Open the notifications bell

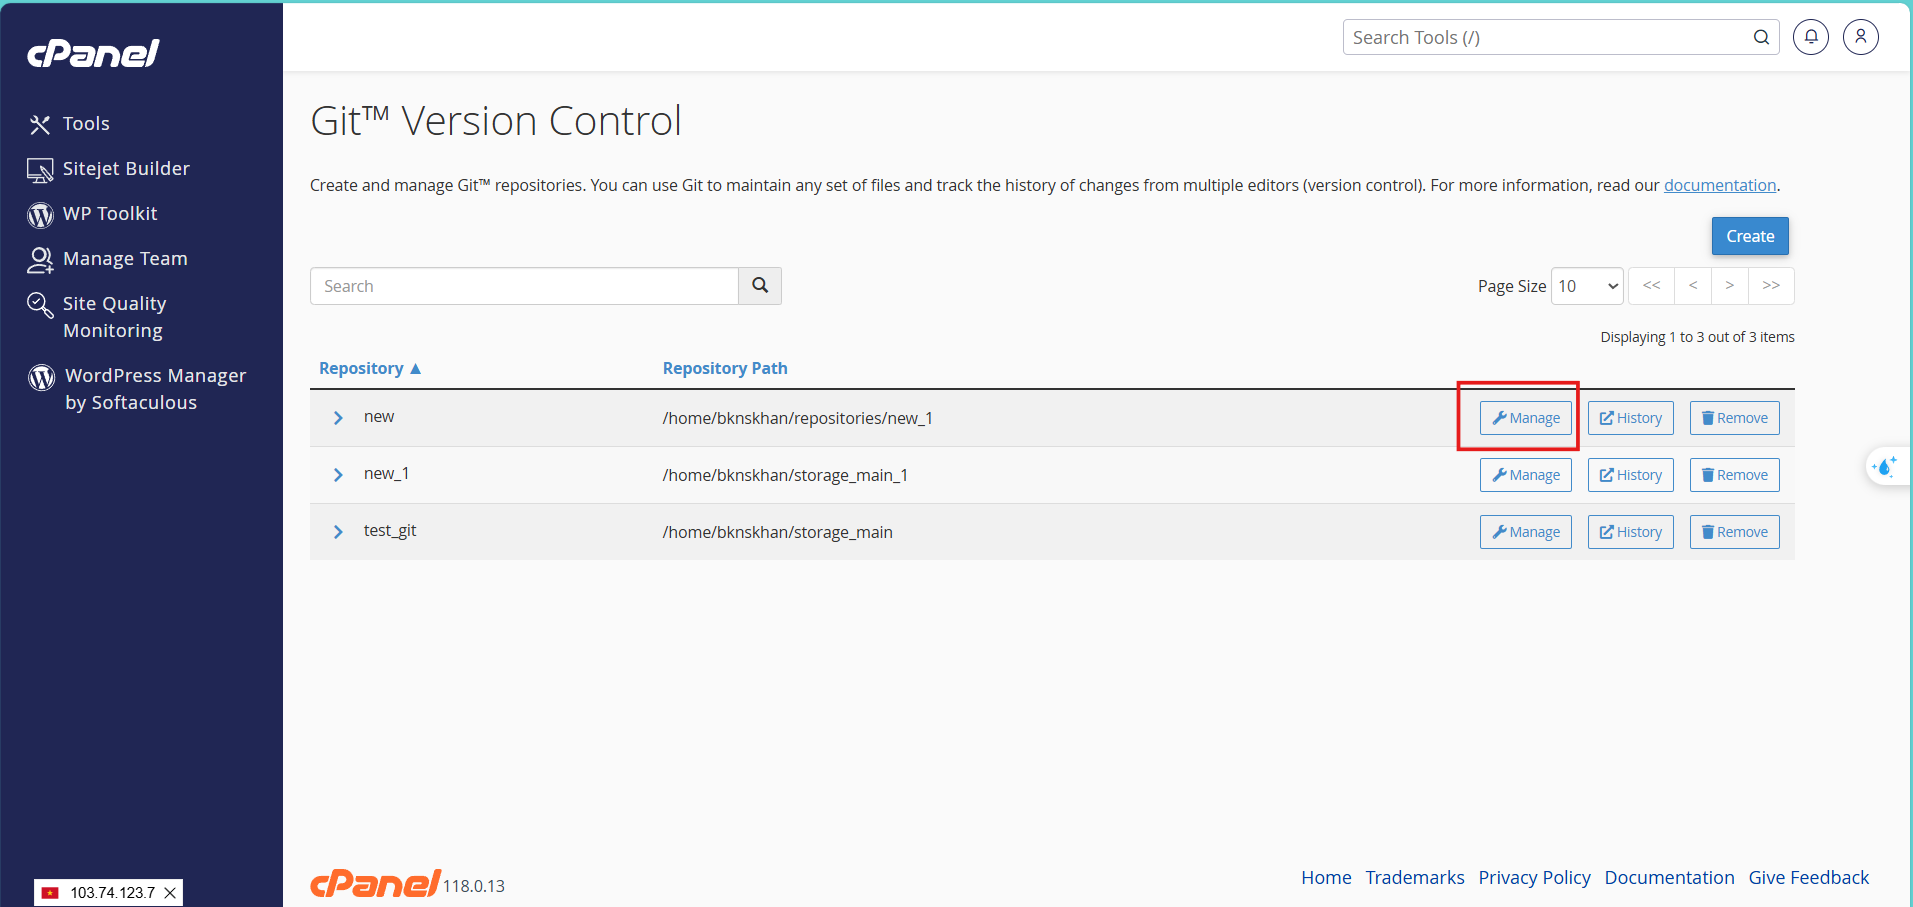[x=1811, y=37]
